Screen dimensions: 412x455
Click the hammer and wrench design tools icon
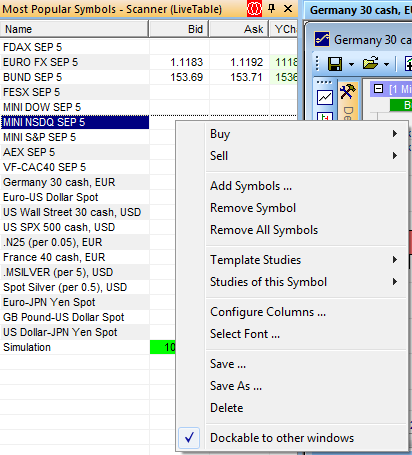[x=348, y=91]
